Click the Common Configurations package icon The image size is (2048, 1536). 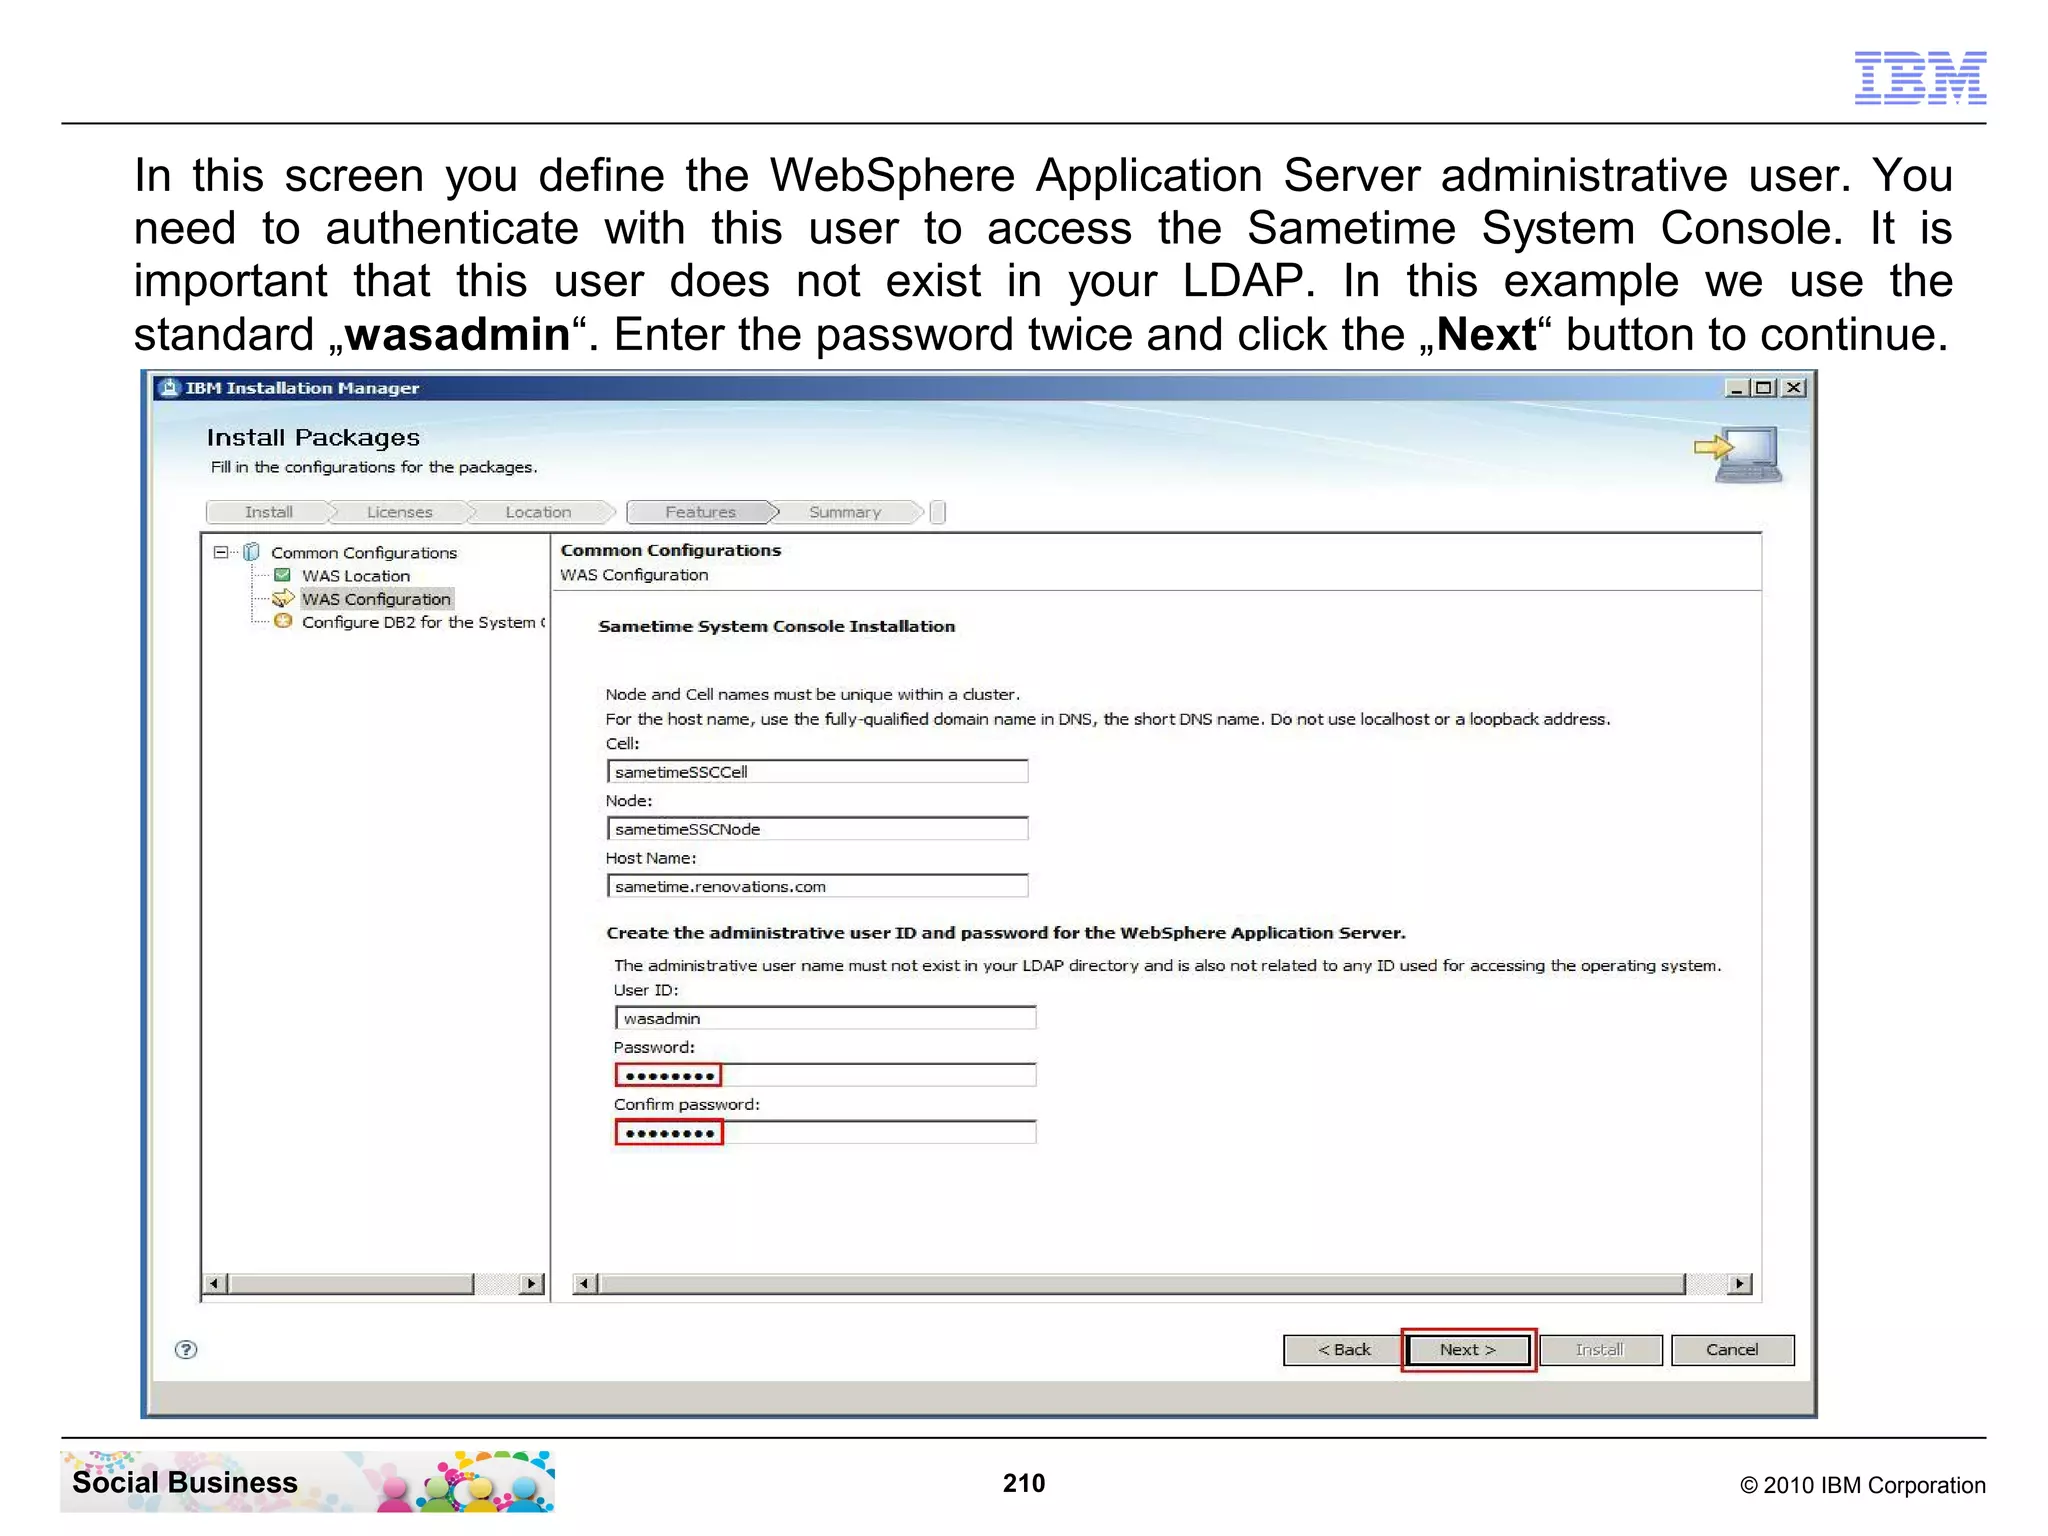(252, 552)
